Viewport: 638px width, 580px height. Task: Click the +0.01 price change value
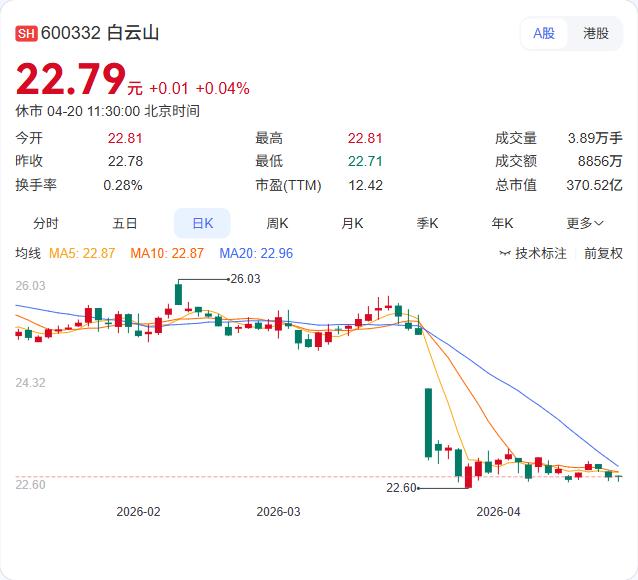[x=169, y=88]
